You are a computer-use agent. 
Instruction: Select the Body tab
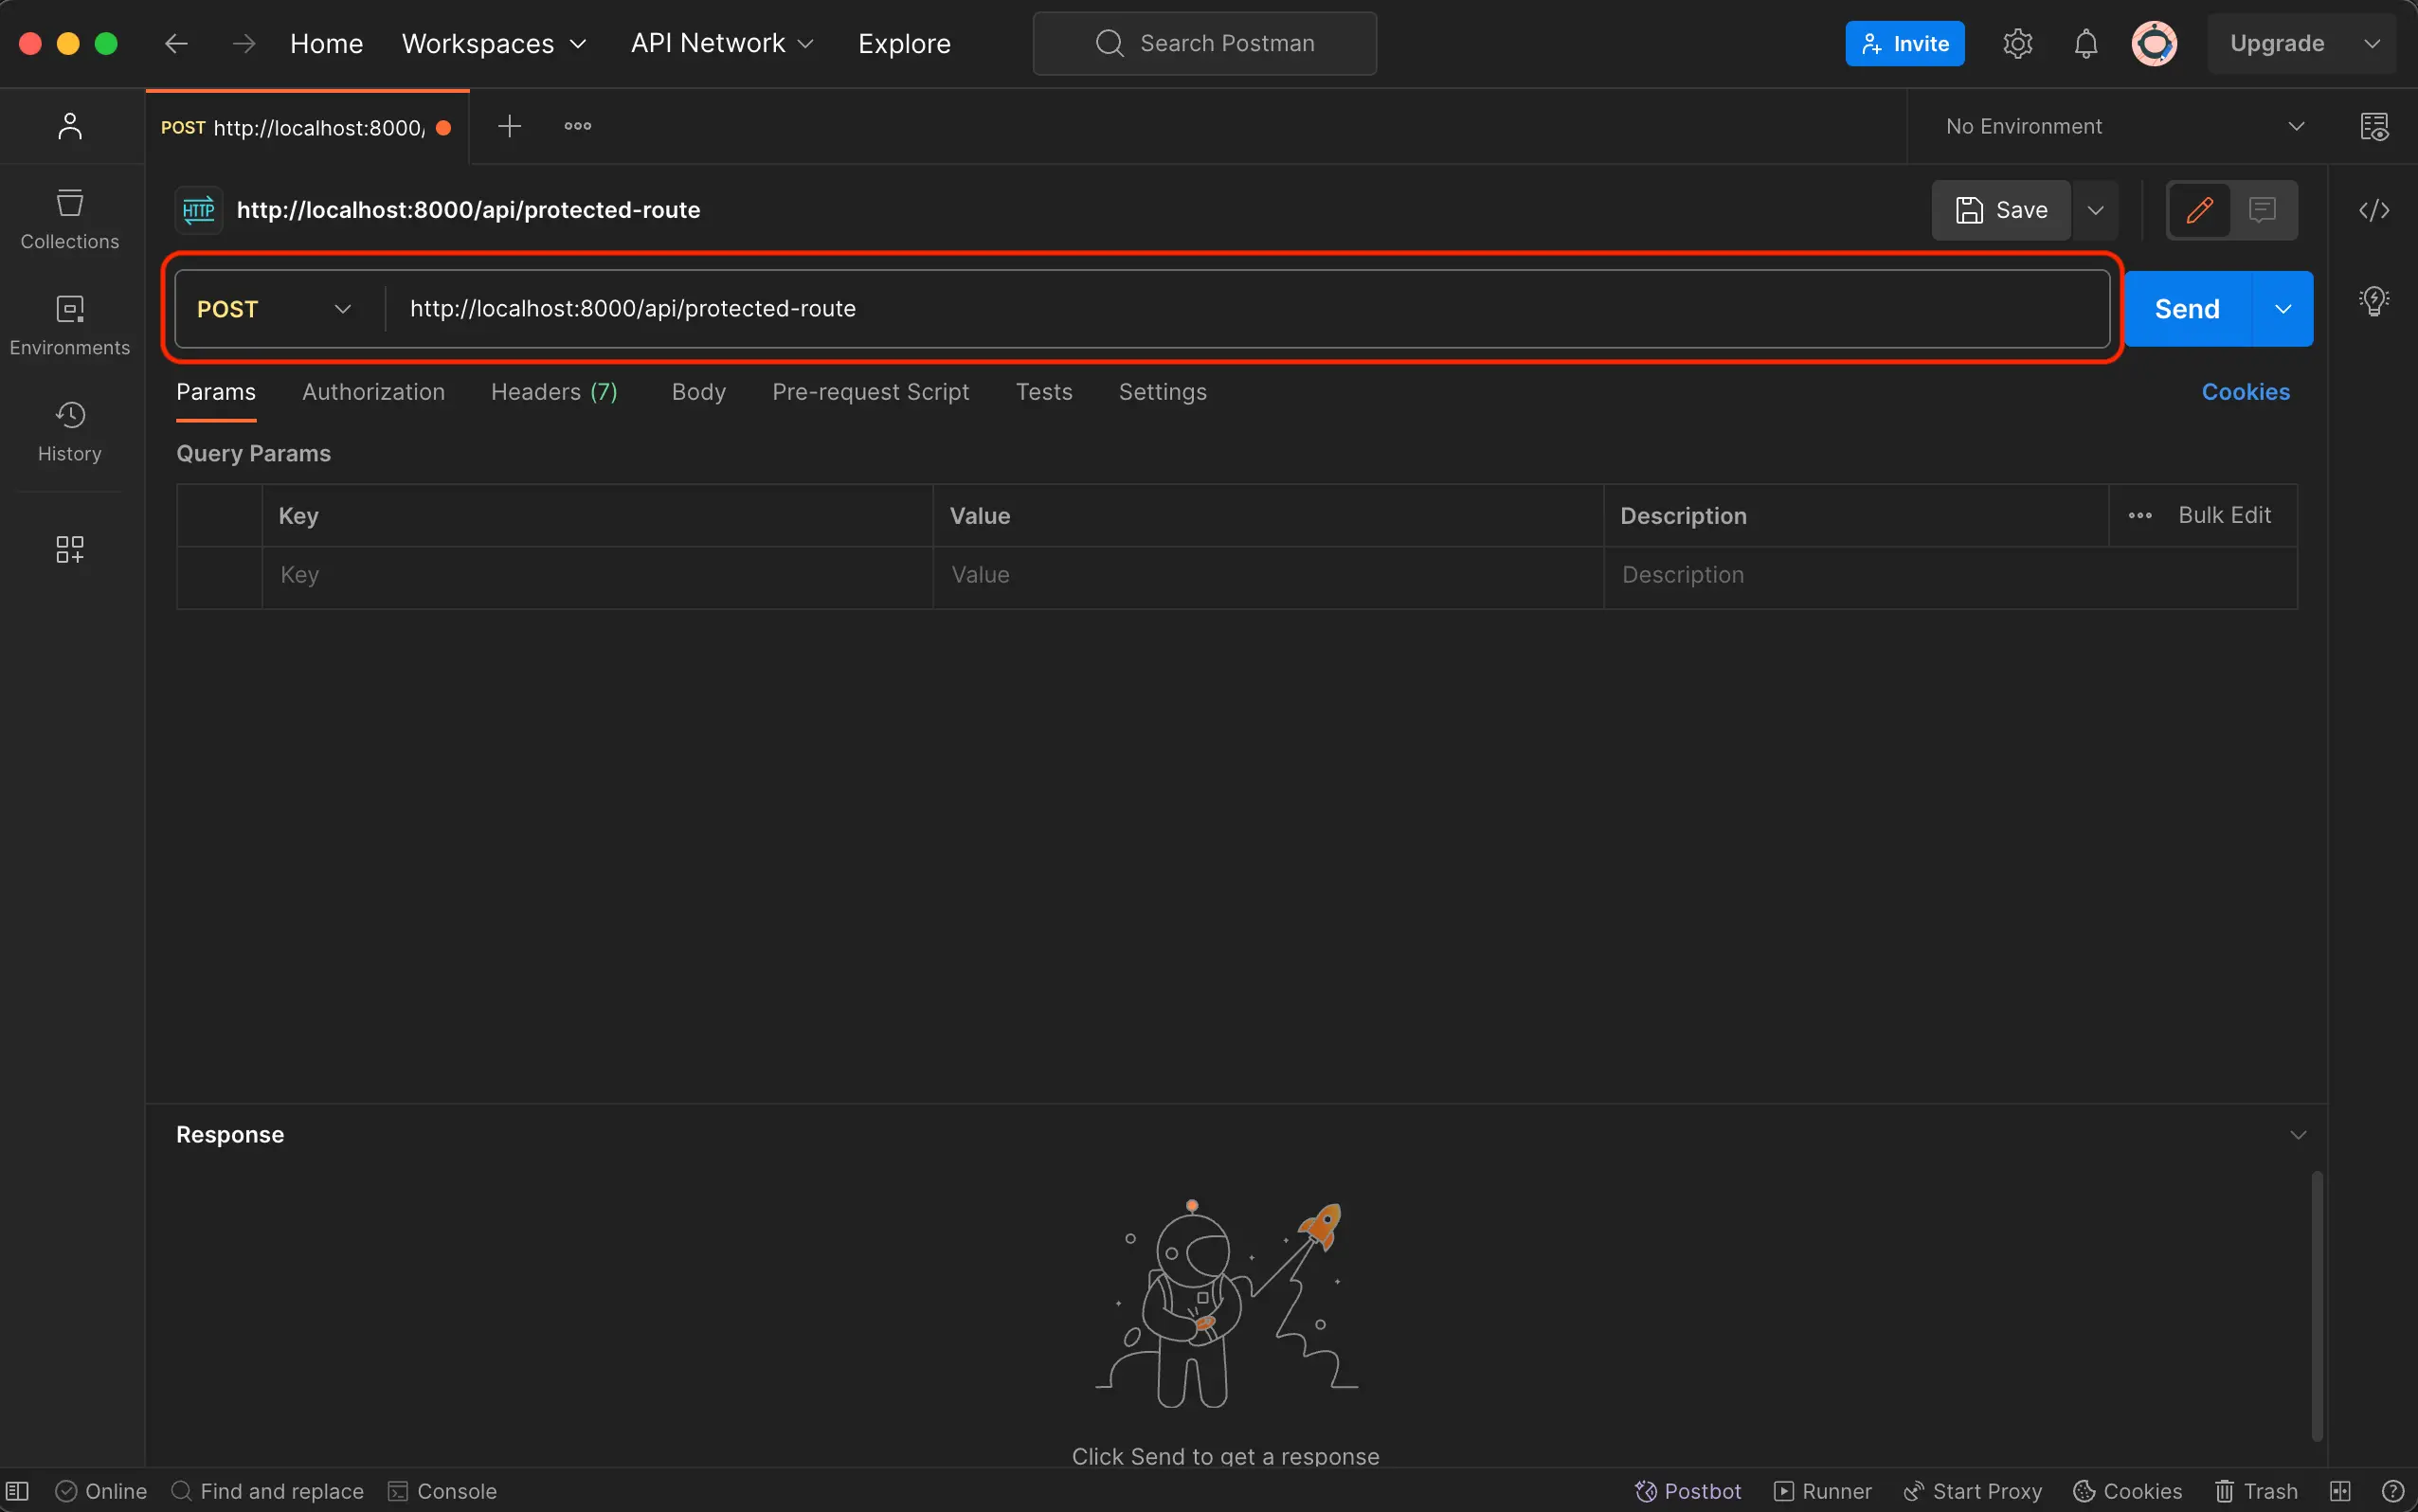point(698,392)
